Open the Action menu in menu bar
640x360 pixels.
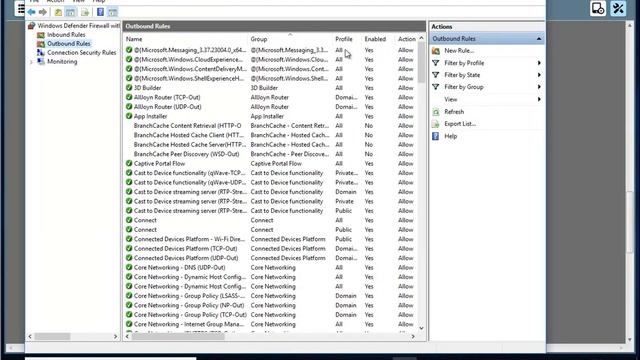coord(56,1)
